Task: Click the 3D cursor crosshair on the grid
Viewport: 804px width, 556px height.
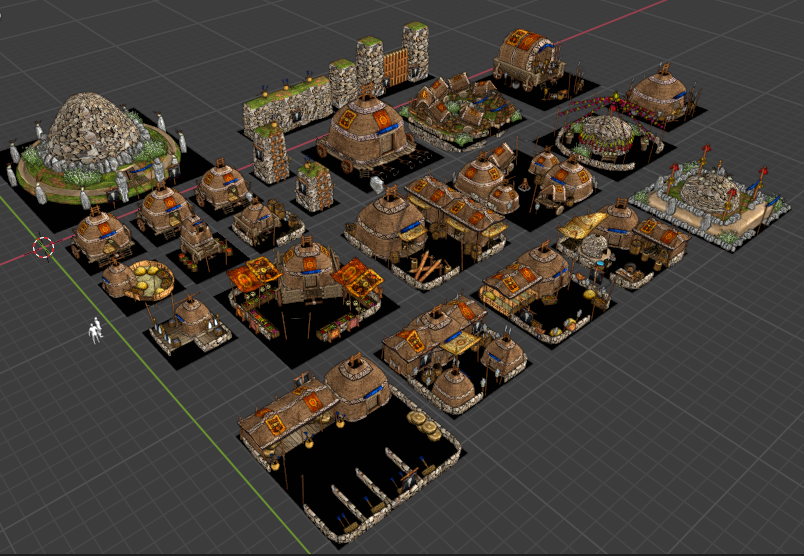Action: (x=43, y=247)
